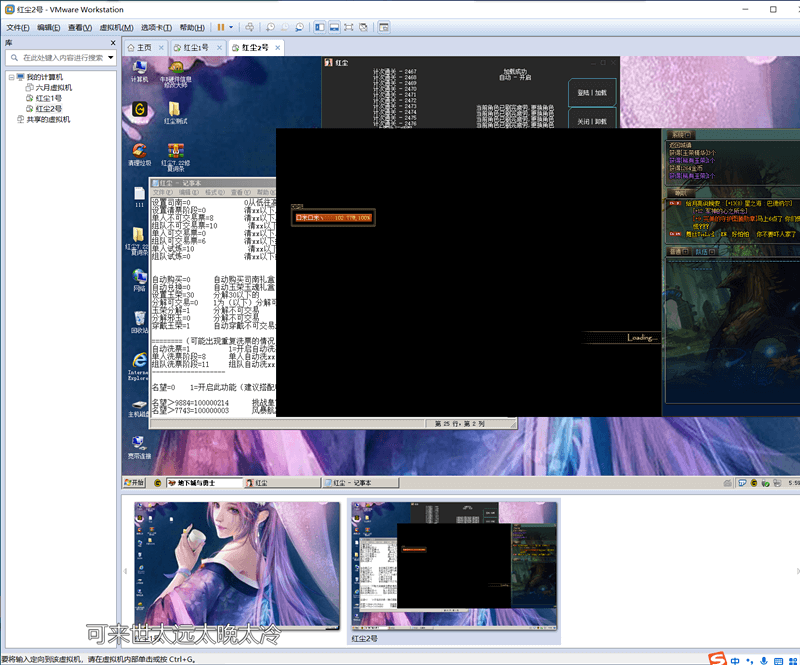
Task: Collapse the 我的计算机 tree node
Action: (x=11, y=77)
